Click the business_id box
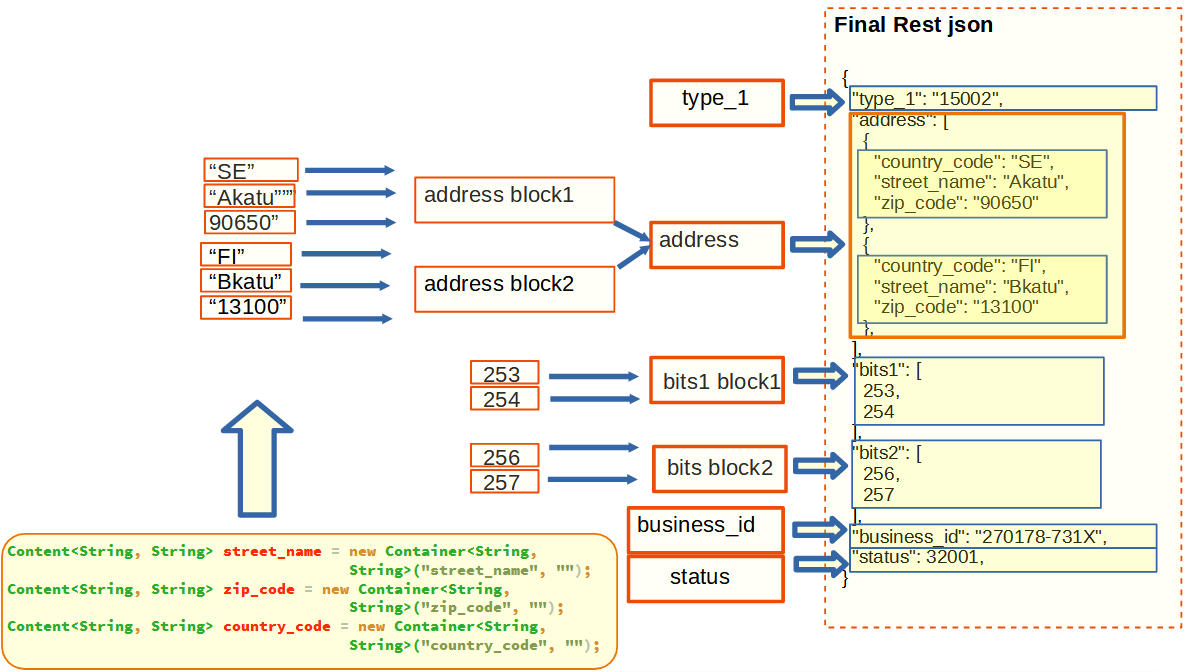The image size is (1193, 672). coord(705,529)
